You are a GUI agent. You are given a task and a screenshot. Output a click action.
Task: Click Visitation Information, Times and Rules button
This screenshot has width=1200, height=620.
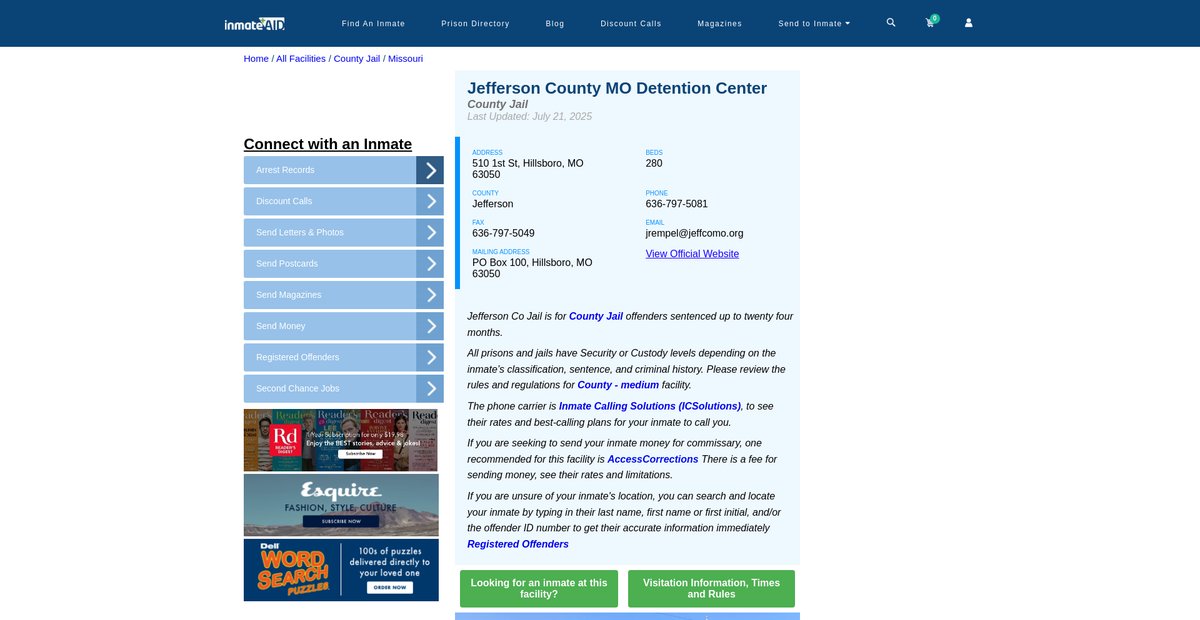pos(711,589)
